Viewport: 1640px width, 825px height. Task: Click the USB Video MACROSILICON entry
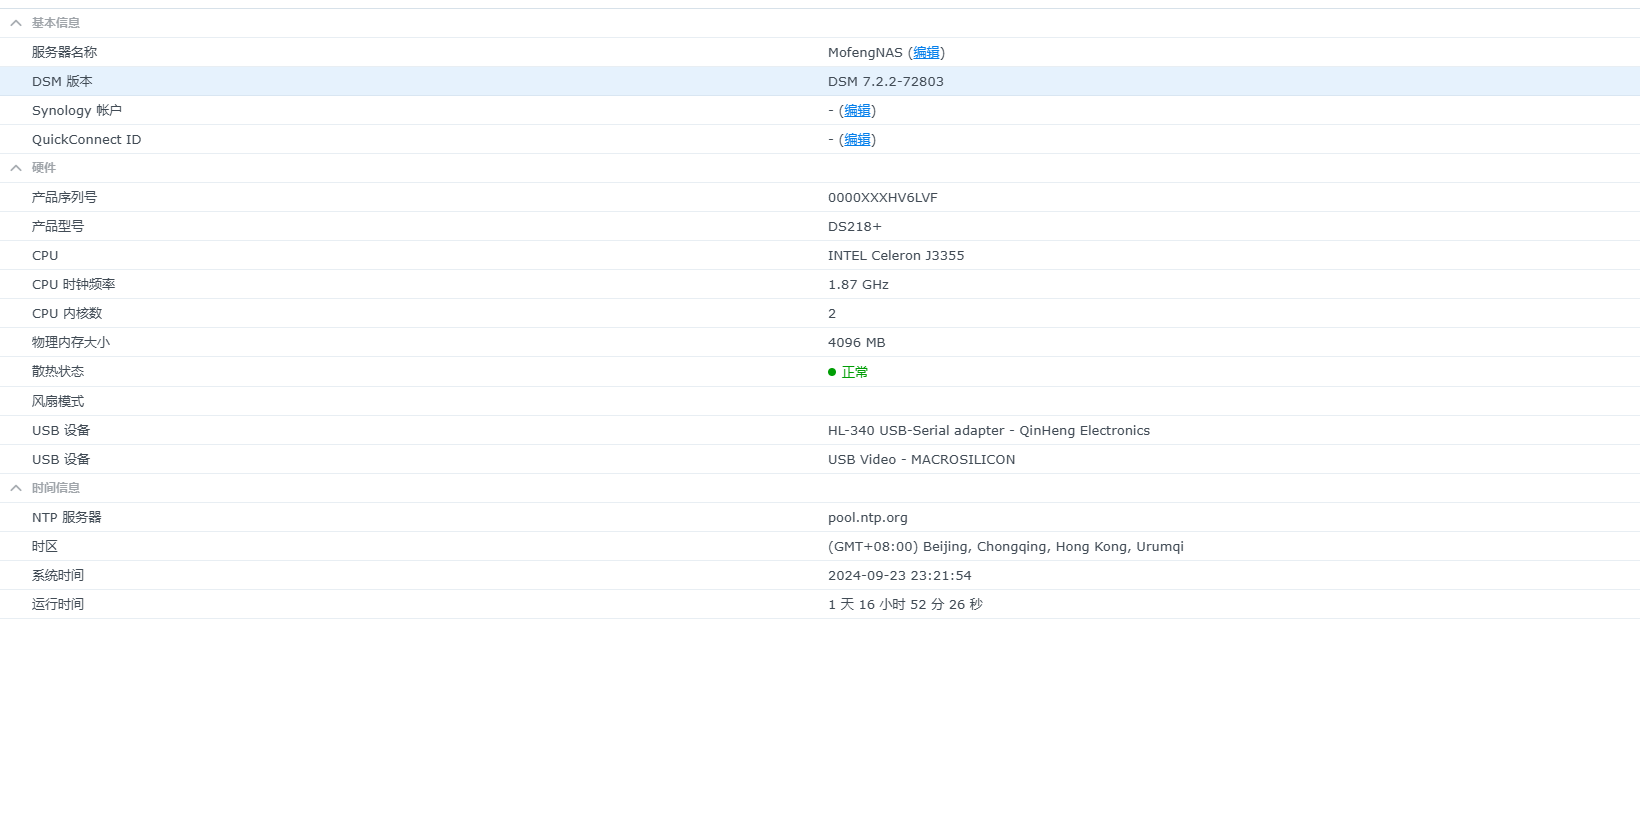(921, 460)
